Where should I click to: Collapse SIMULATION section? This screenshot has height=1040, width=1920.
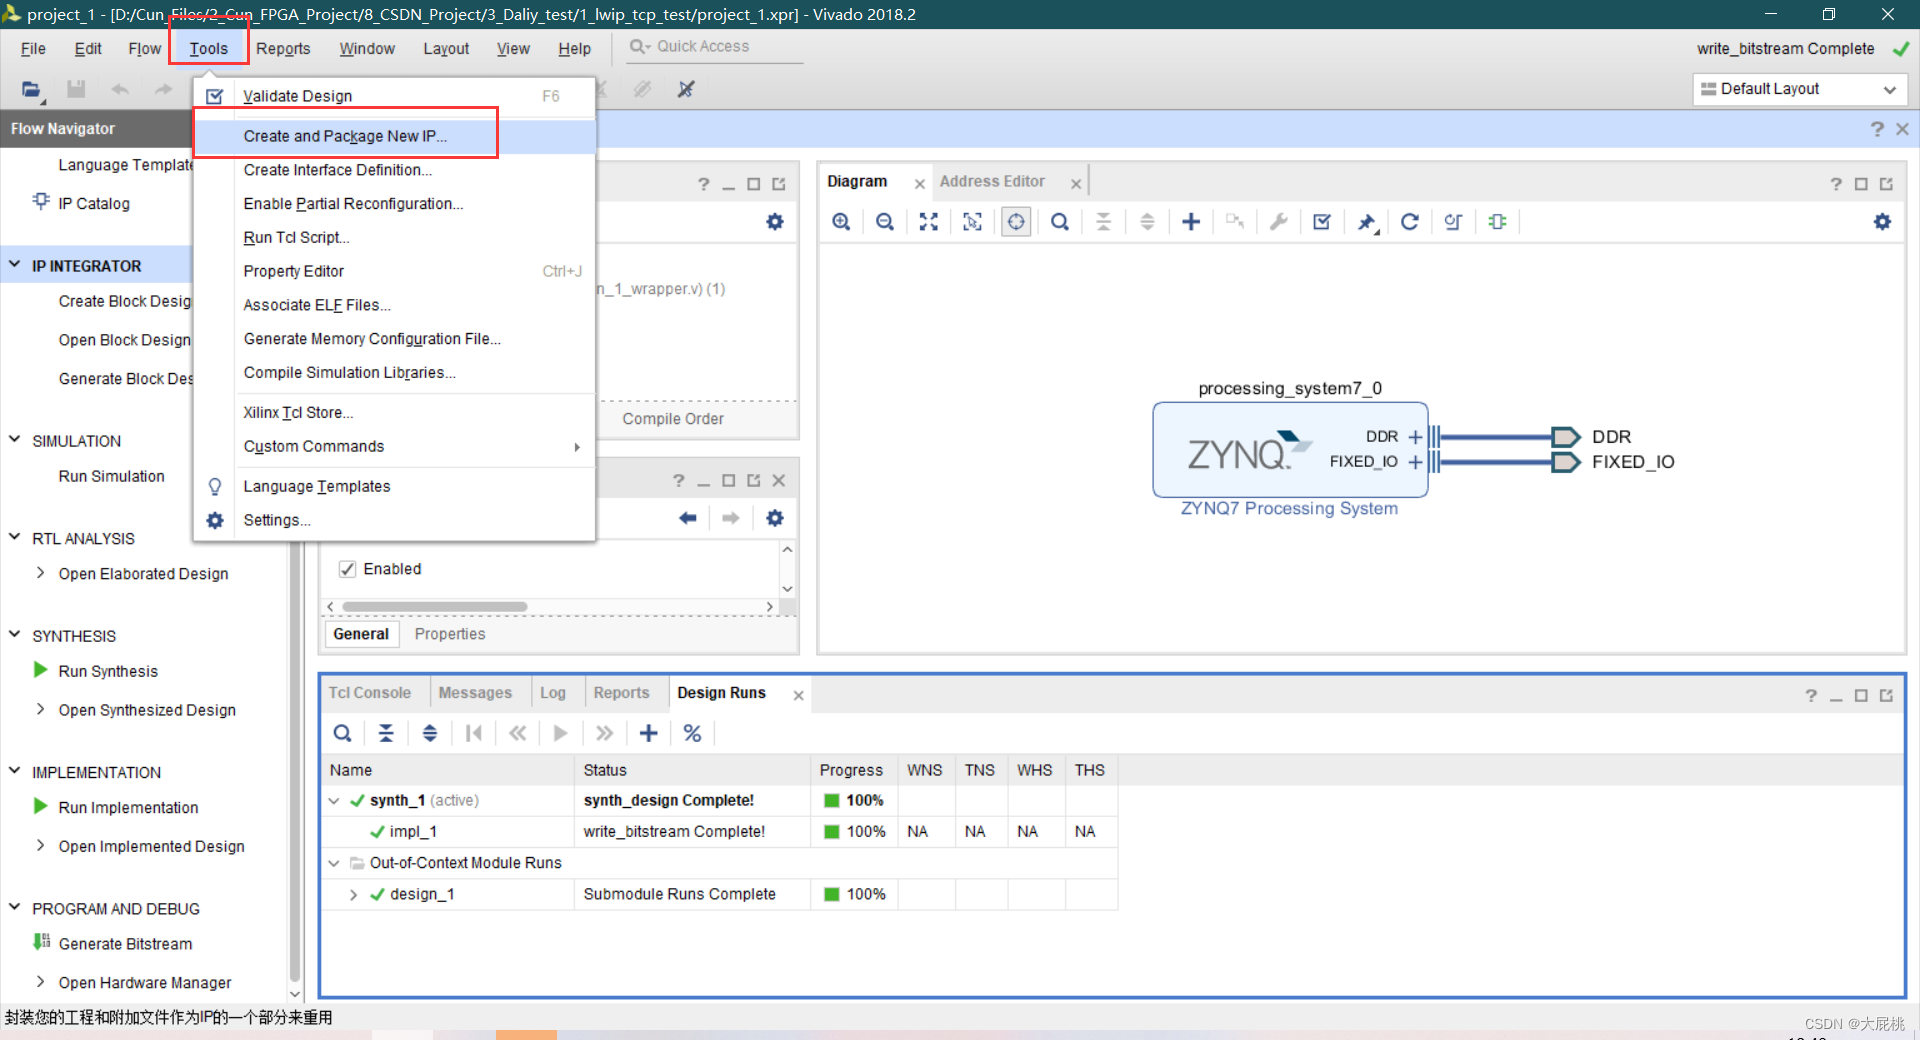(15, 439)
